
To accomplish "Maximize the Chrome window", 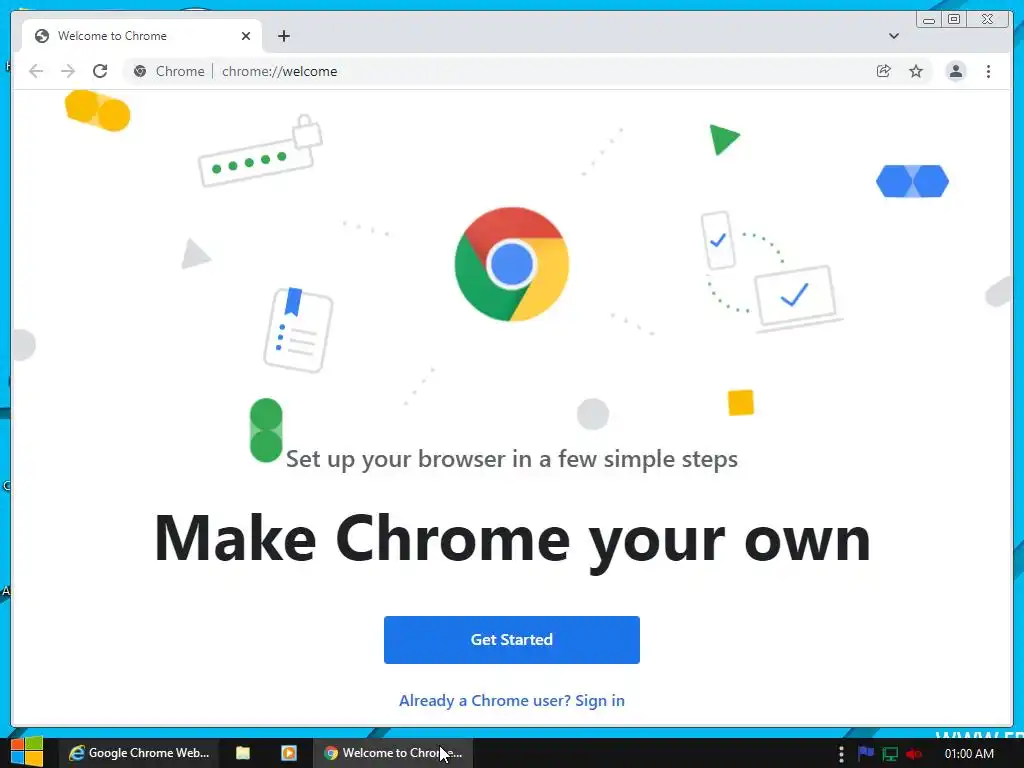I will [x=954, y=20].
